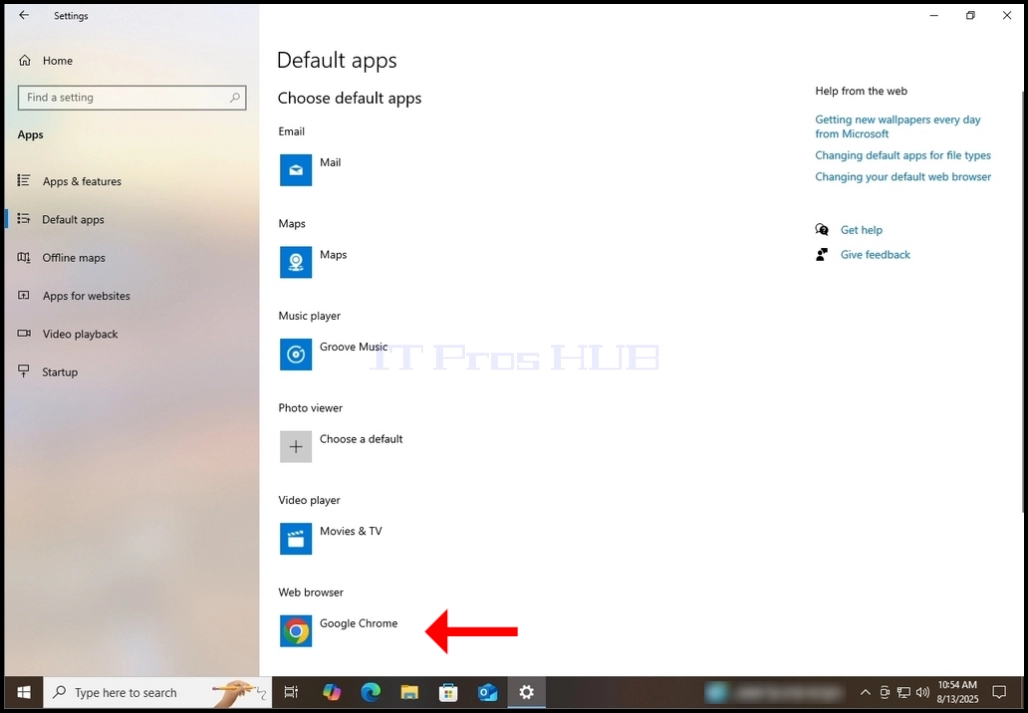1028x713 pixels.
Task: Click Google Chrome browser name
Action: (x=359, y=623)
